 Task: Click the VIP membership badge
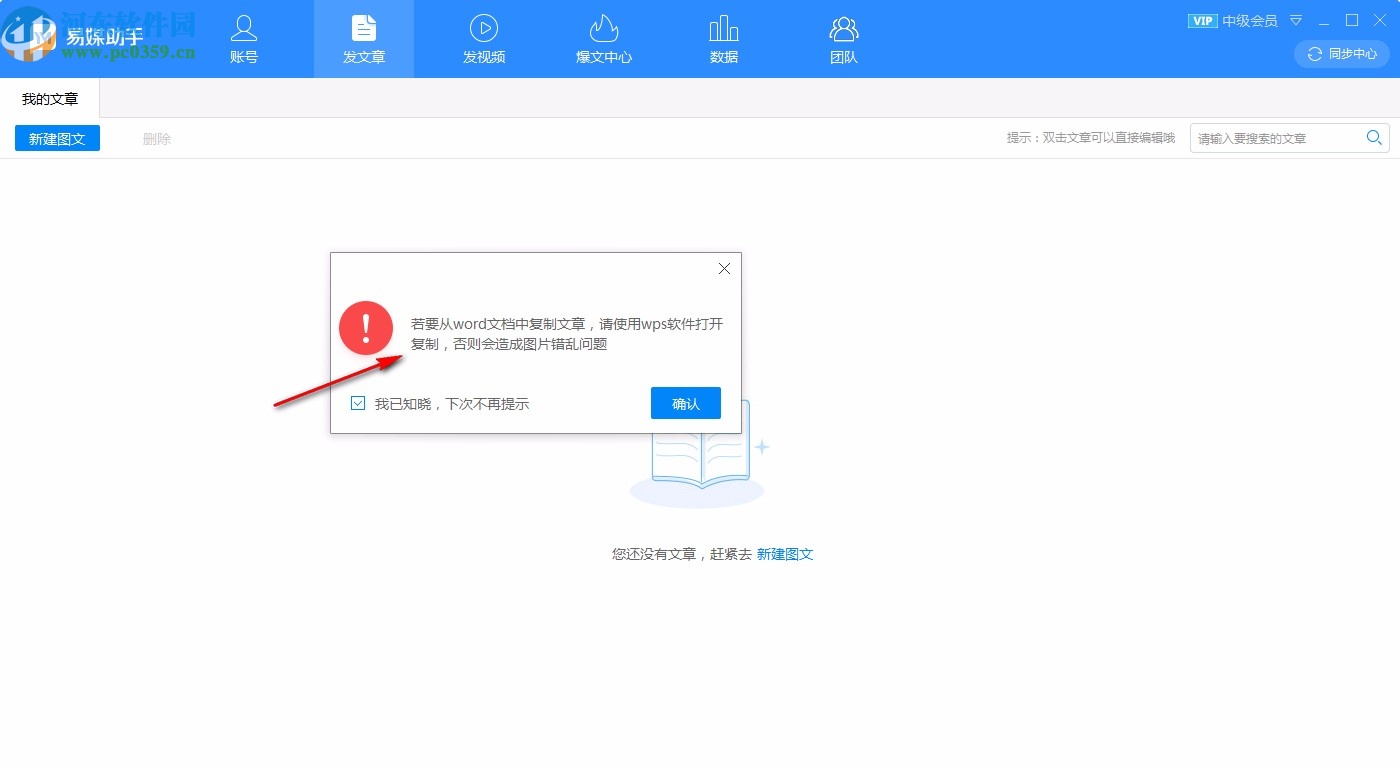[1203, 20]
